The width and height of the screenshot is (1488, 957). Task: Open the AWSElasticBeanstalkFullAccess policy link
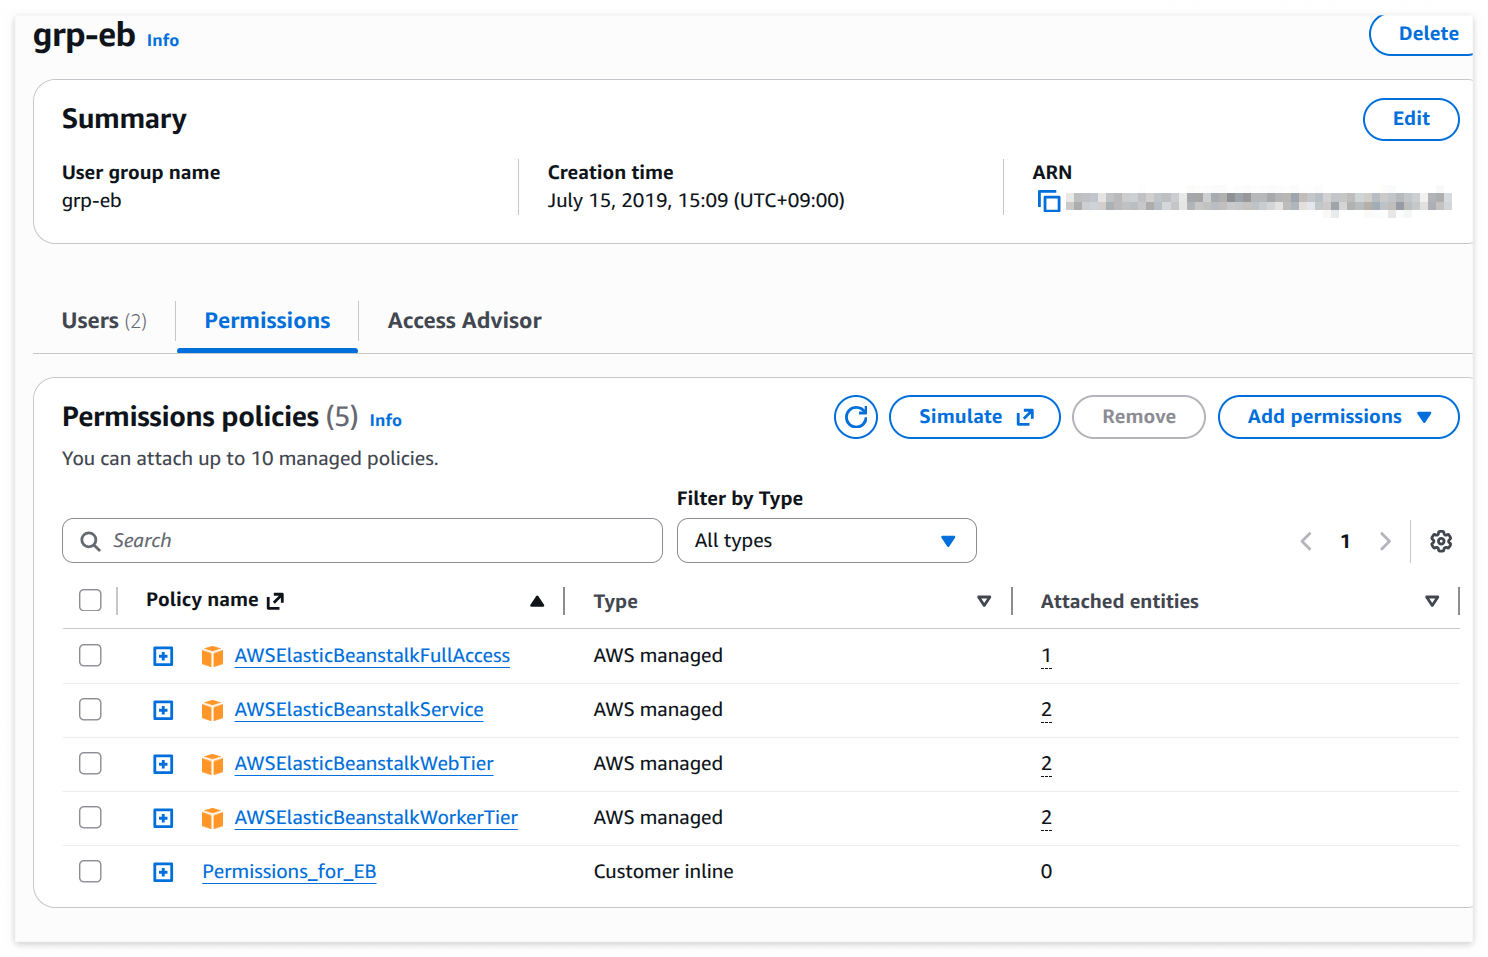pos(372,656)
